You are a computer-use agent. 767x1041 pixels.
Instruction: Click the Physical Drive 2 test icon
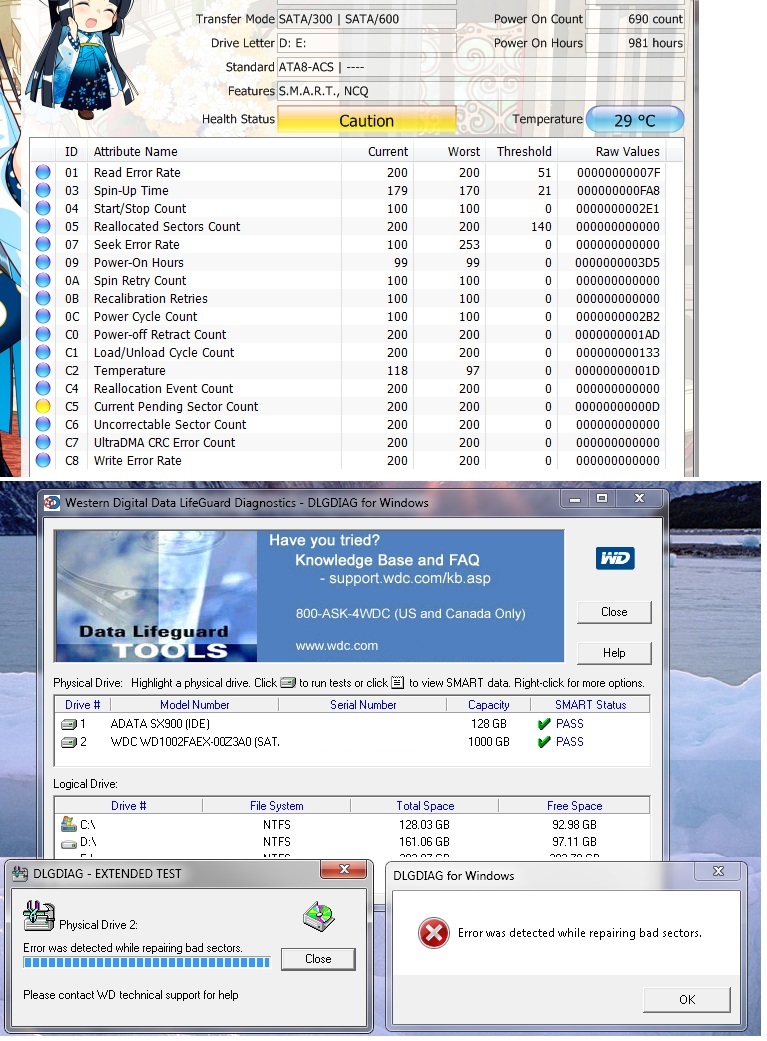pyautogui.click(x=39, y=916)
